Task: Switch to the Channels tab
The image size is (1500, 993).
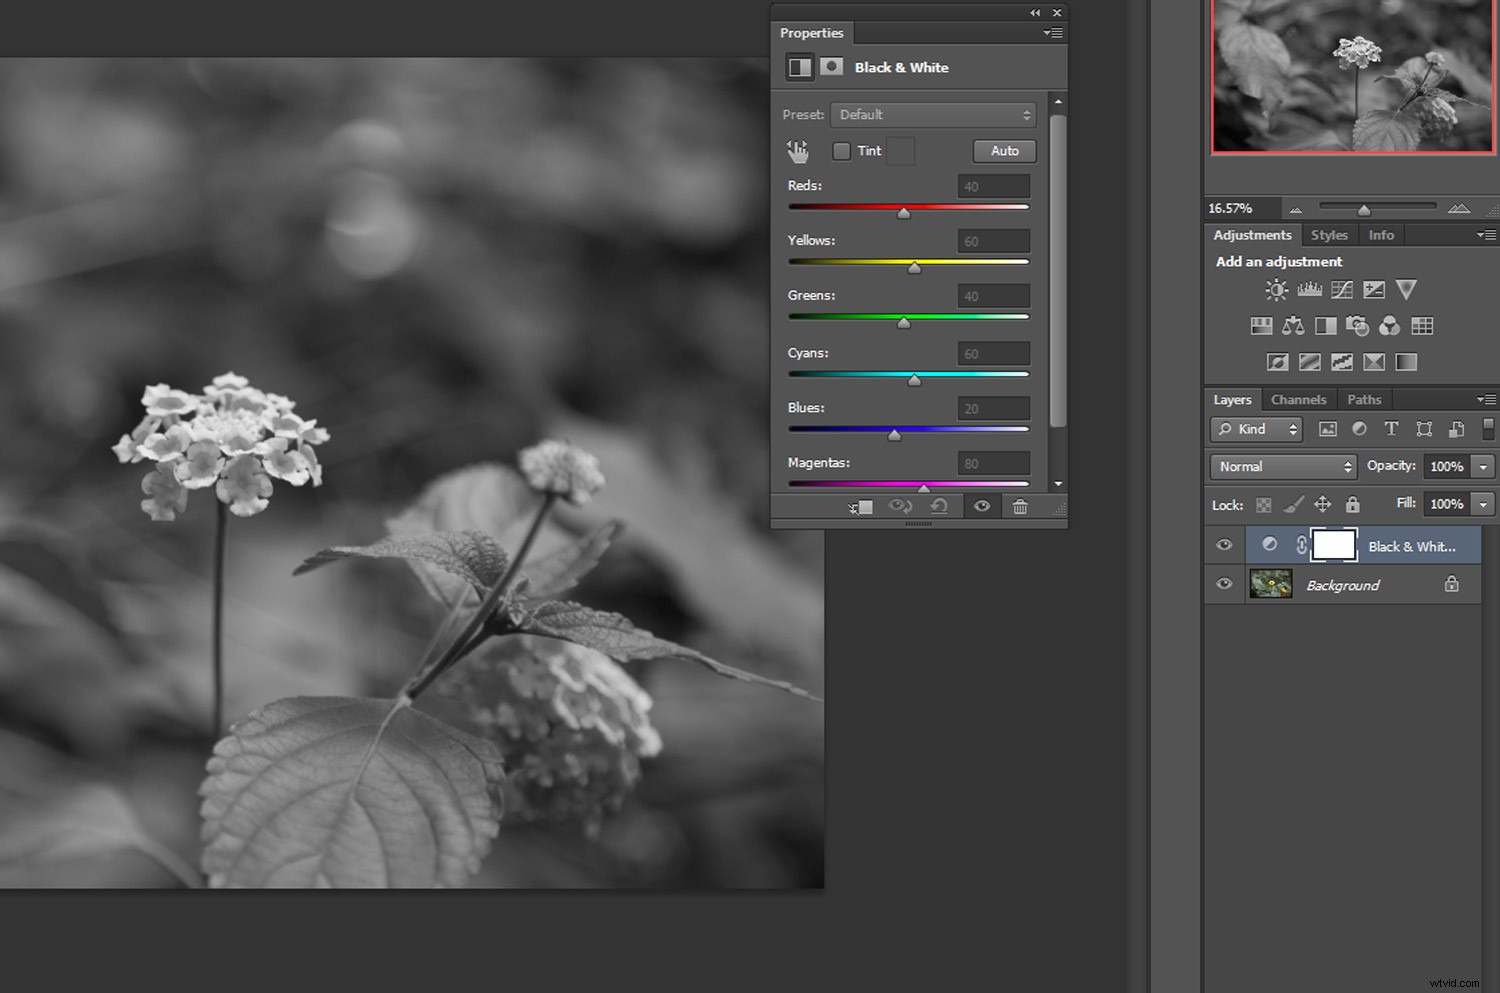Action: pos(1299,399)
